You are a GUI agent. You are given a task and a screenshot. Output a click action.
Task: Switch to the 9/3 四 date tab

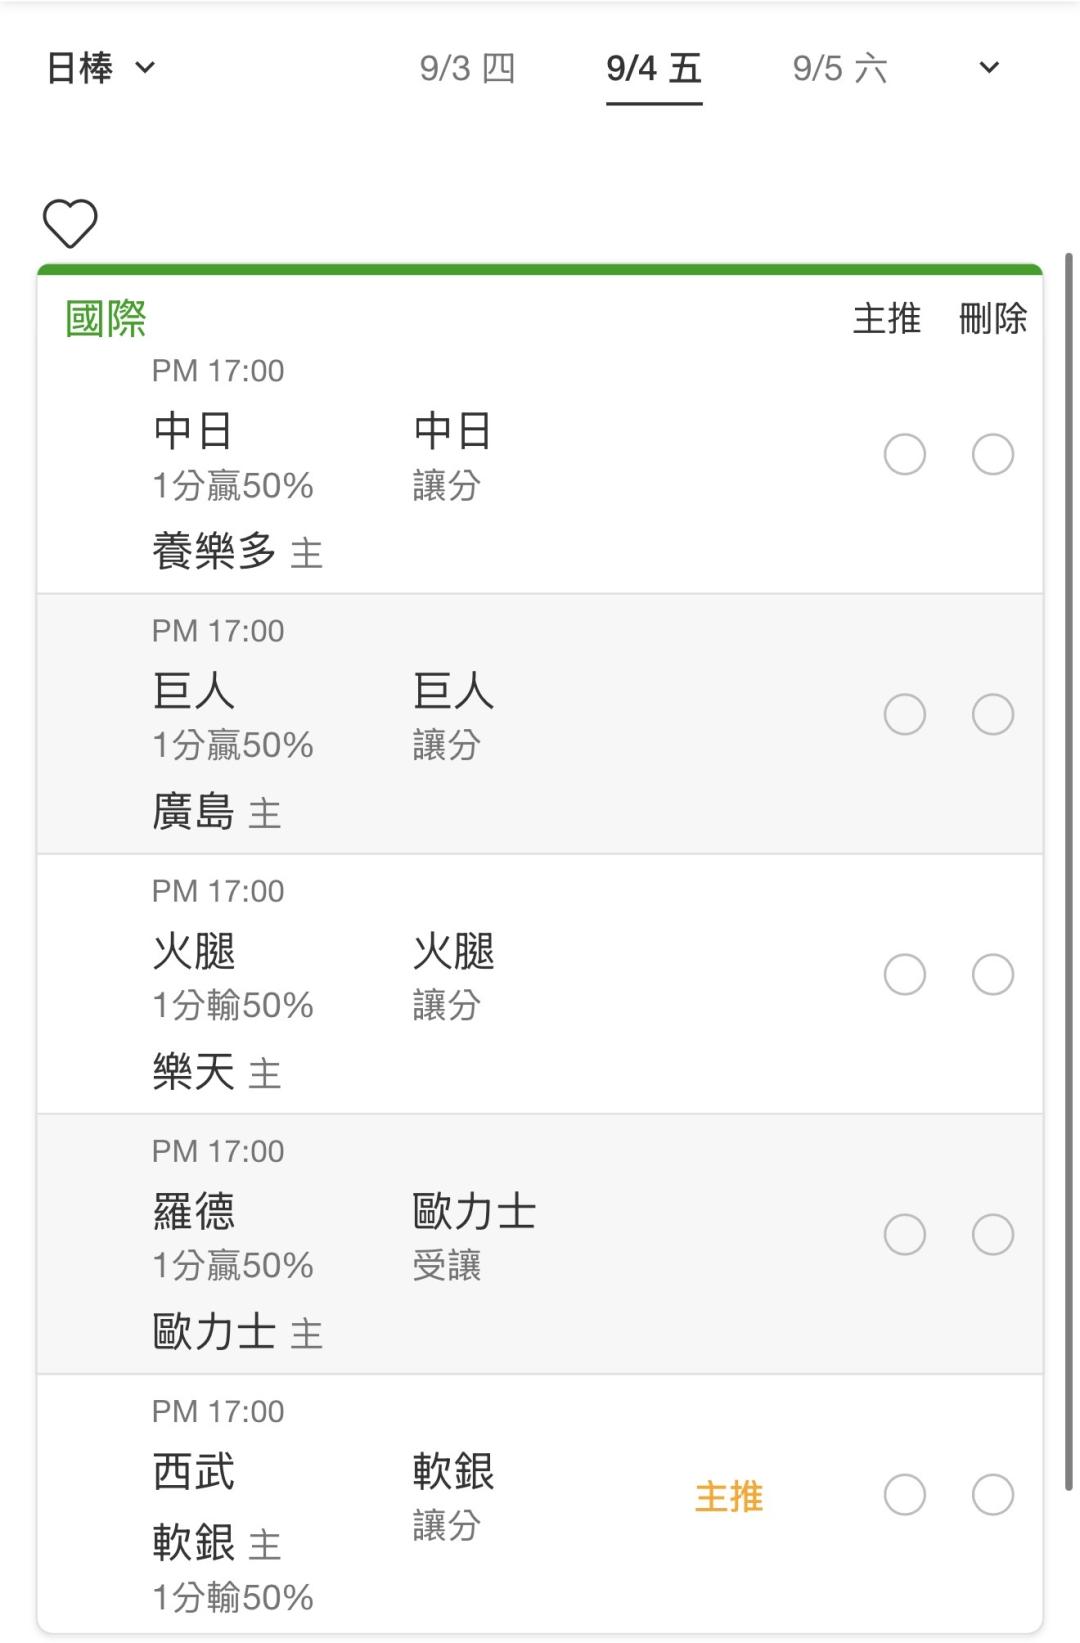(467, 68)
